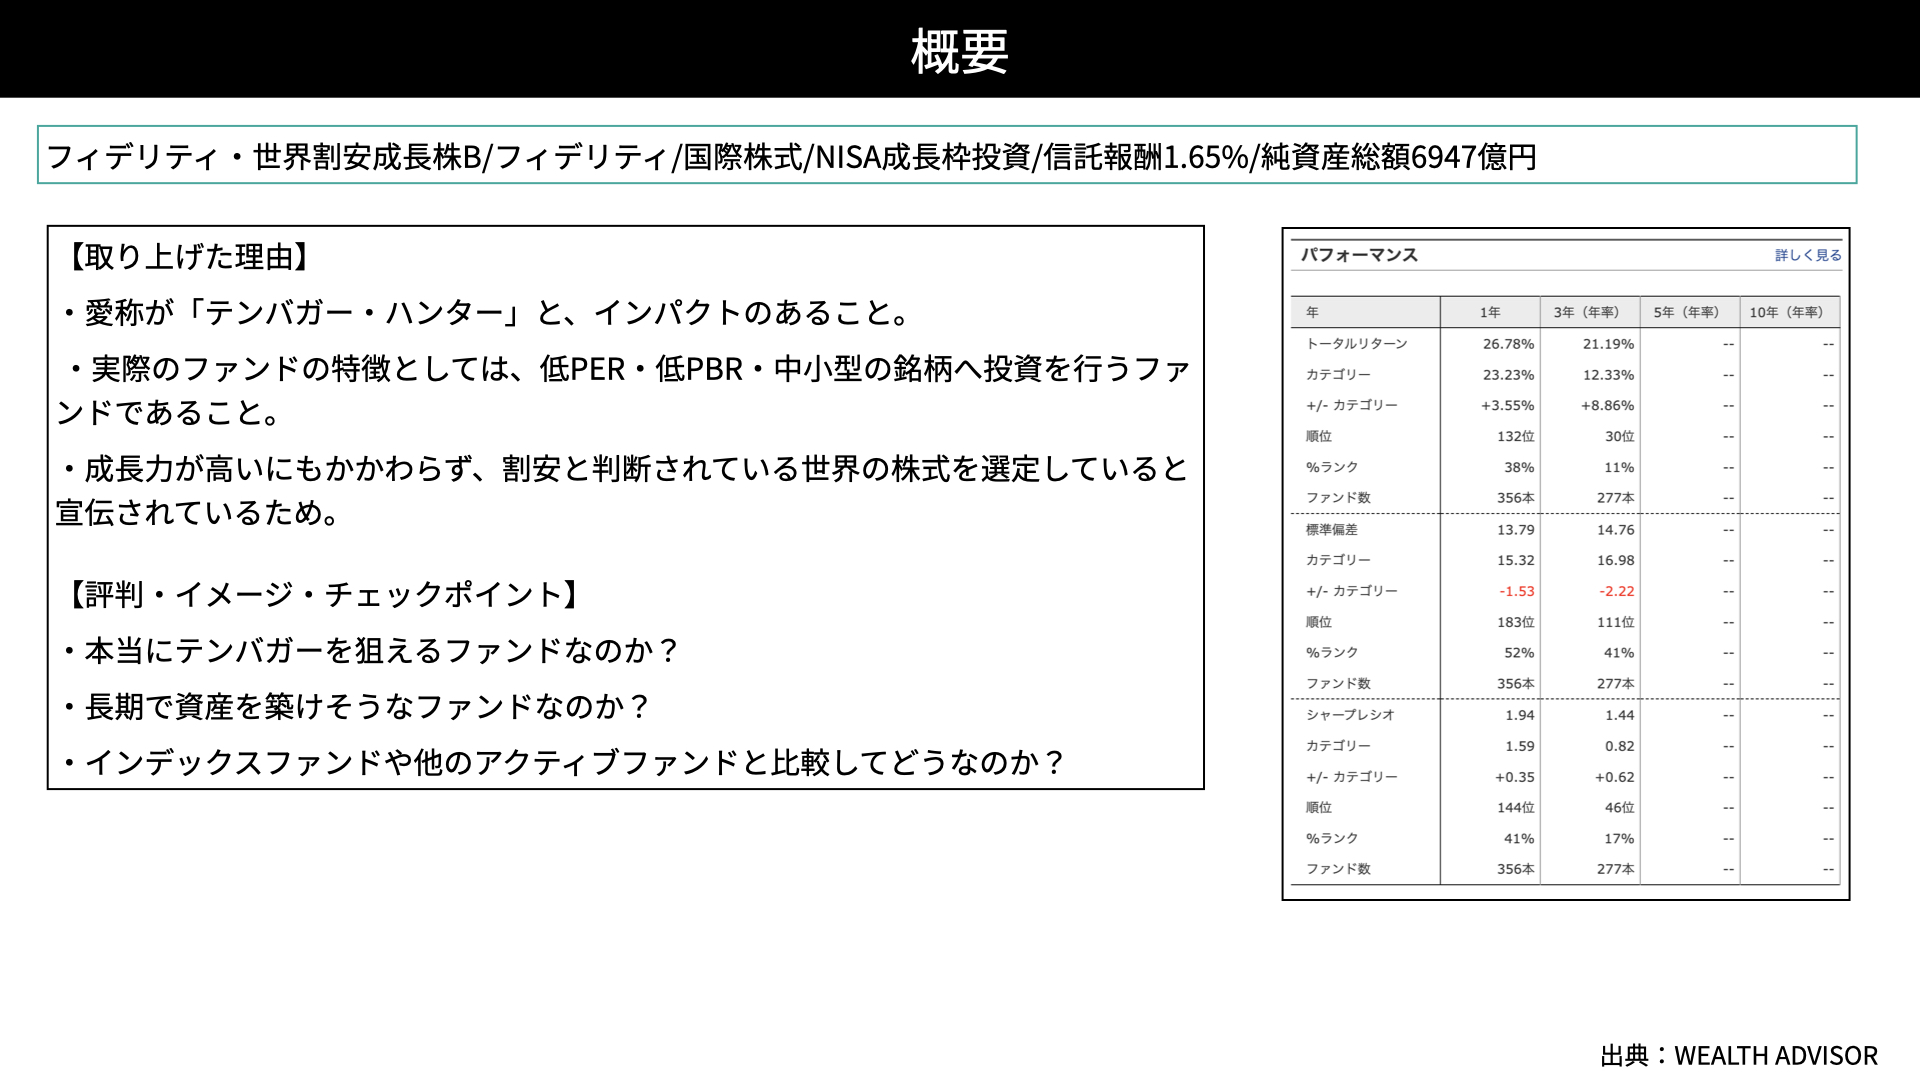Click the 15.32 category deviation value
1920x1080 pixels.
(x=1516, y=561)
